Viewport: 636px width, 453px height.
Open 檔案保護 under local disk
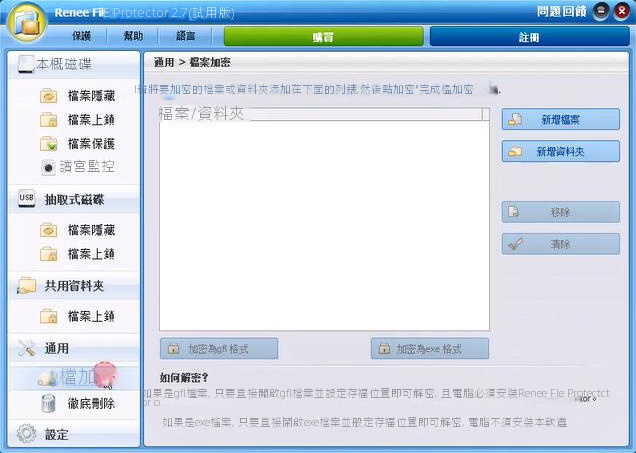(x=91, y=144)
